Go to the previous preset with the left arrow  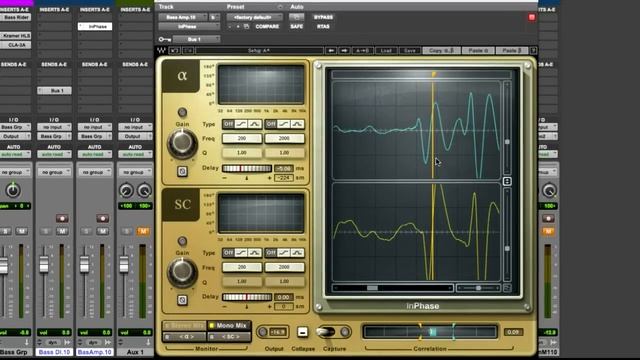(x=331, y=51)
